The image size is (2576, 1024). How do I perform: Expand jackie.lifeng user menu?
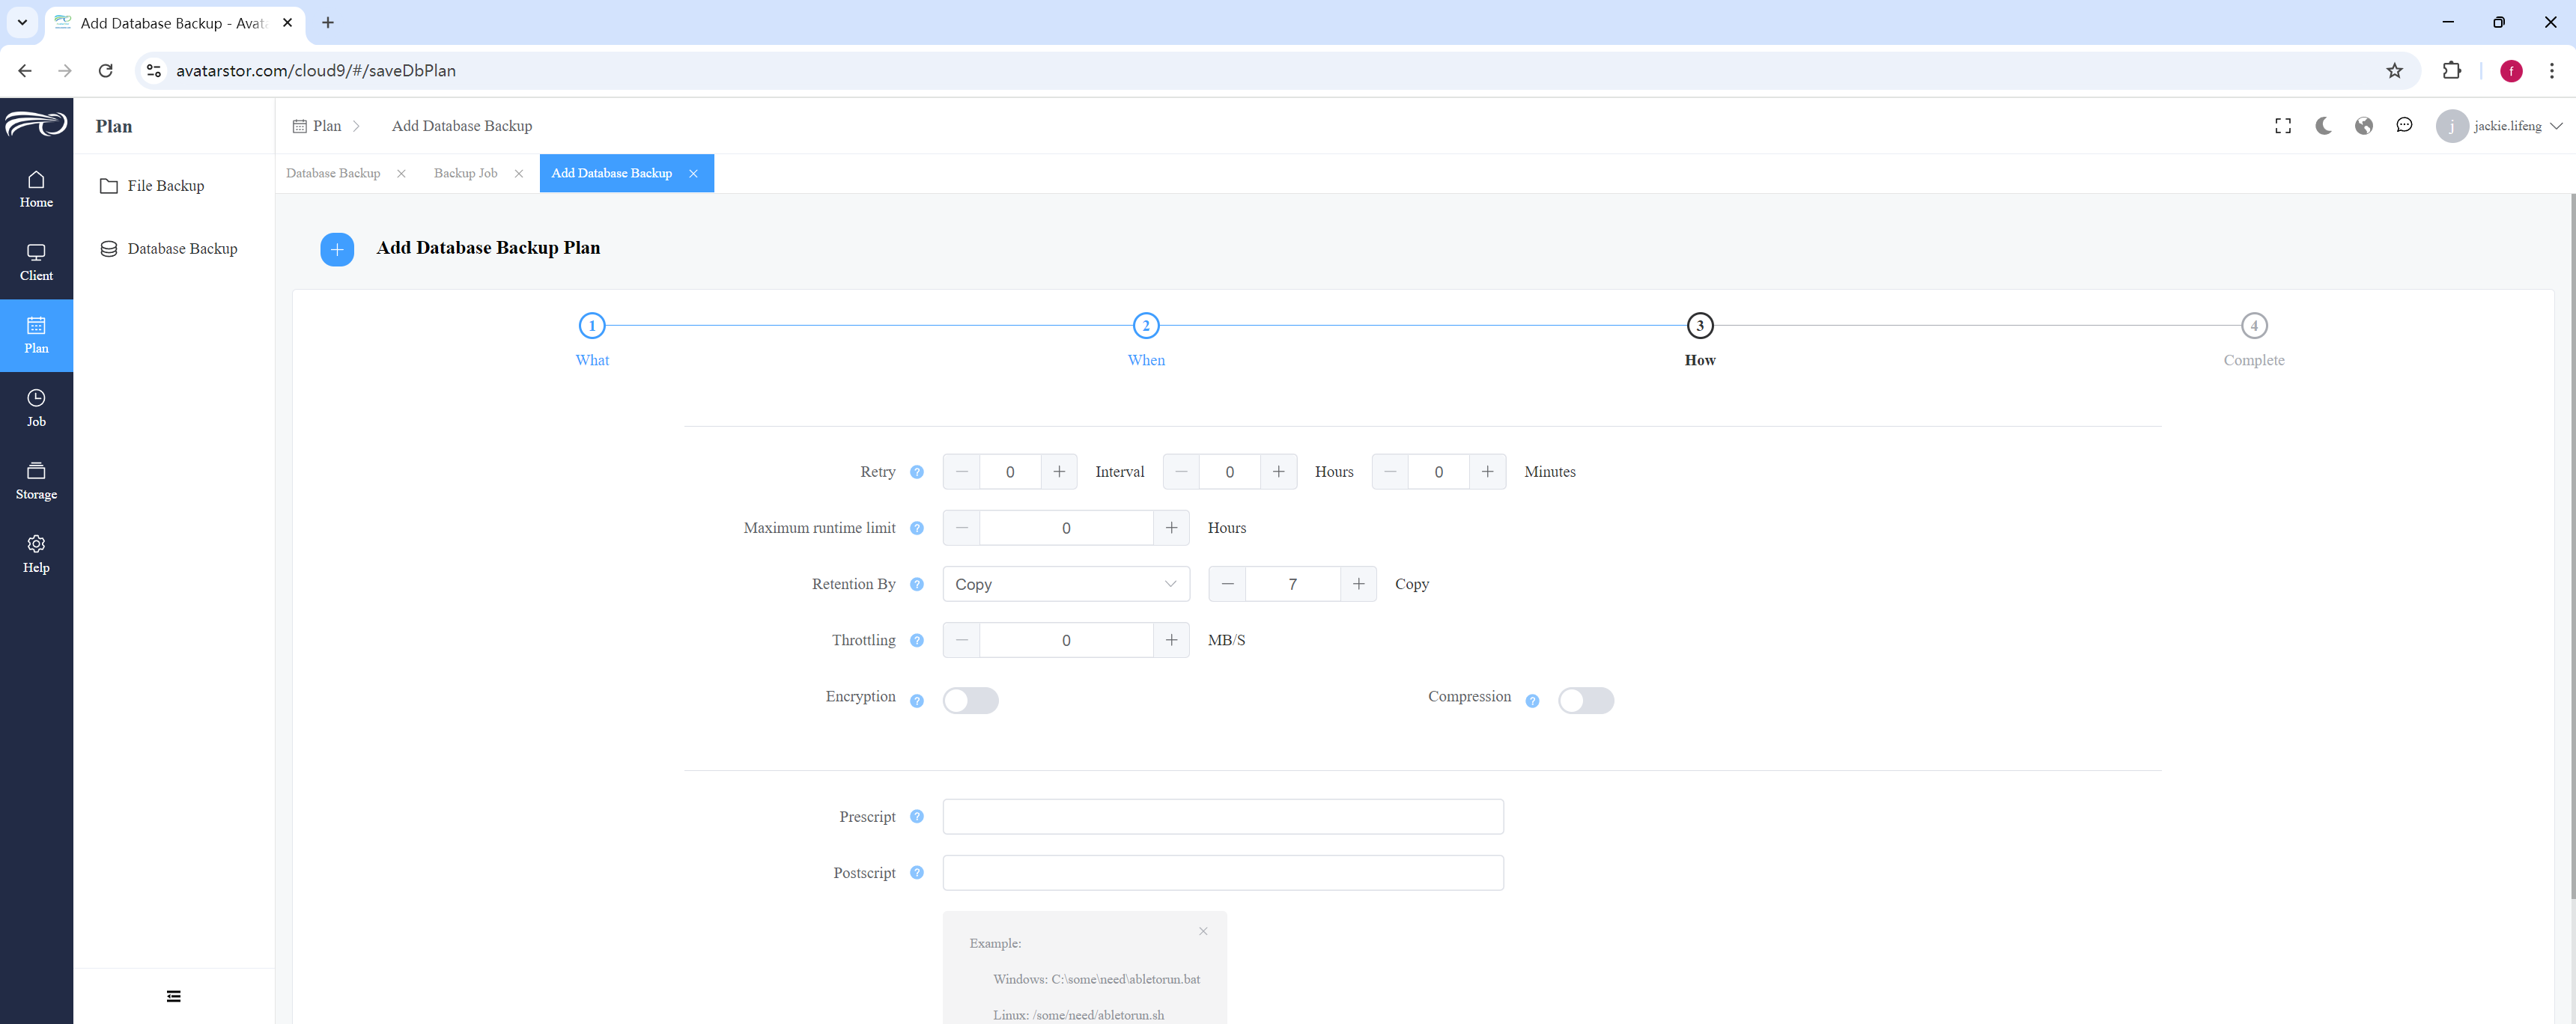pos(2499,126)
